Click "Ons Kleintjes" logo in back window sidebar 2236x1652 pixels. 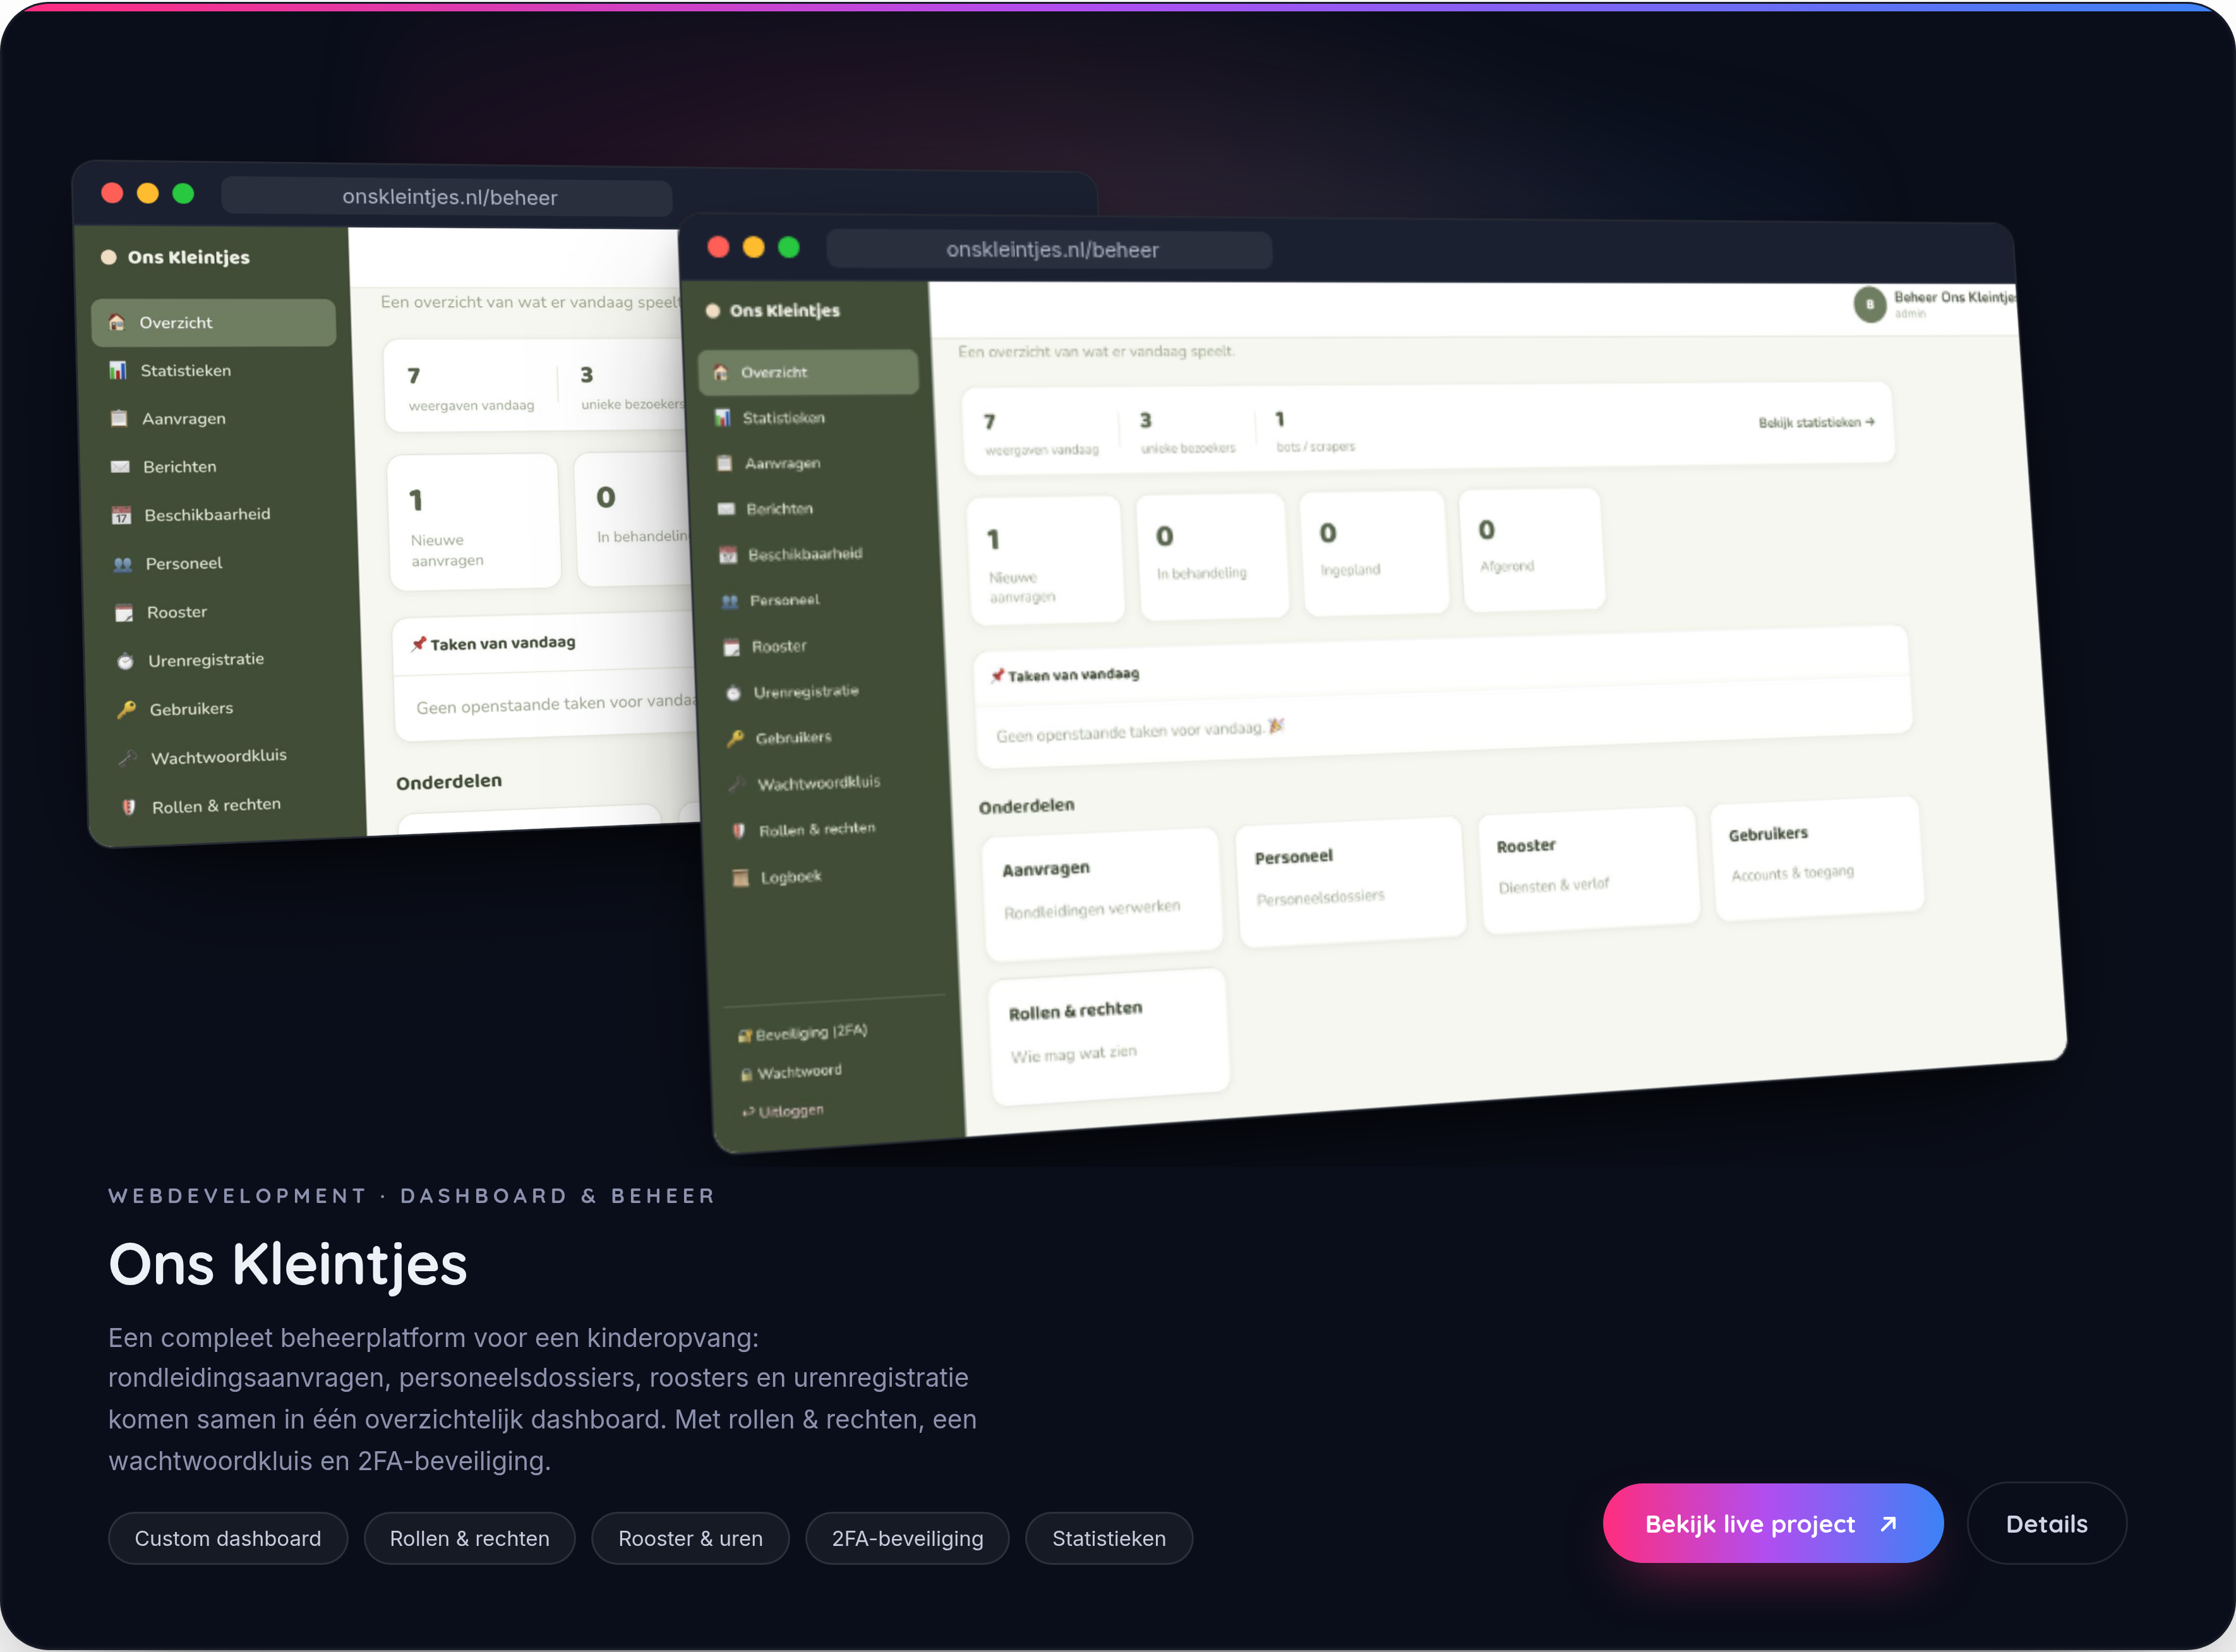pyautogui.click(x=175, y=257)
